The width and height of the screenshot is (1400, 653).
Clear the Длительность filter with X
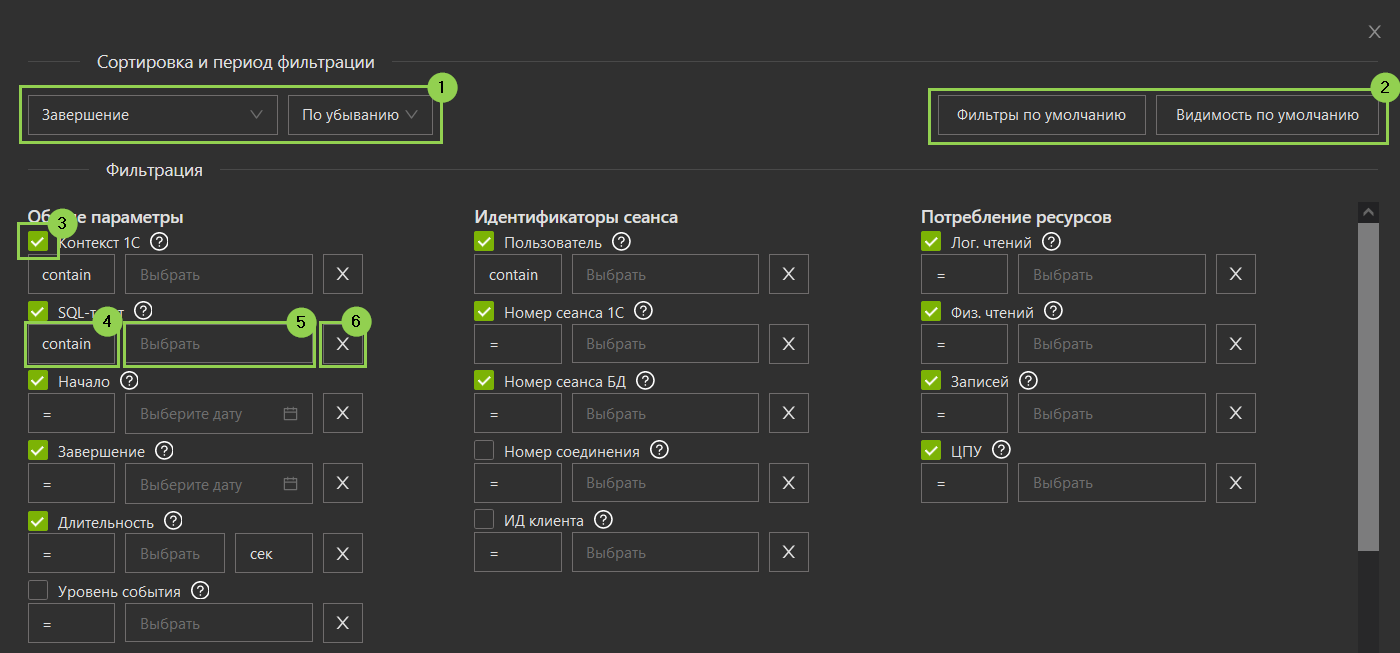click(x=342, y=553)
